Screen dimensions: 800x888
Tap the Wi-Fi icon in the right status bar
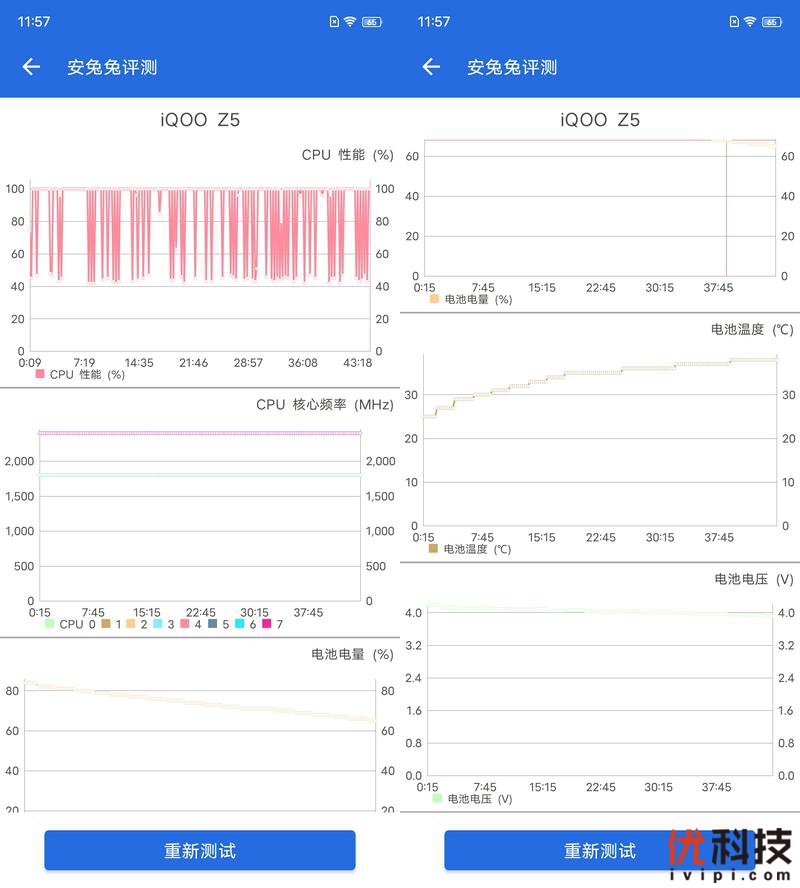click(x=750, y=21)
